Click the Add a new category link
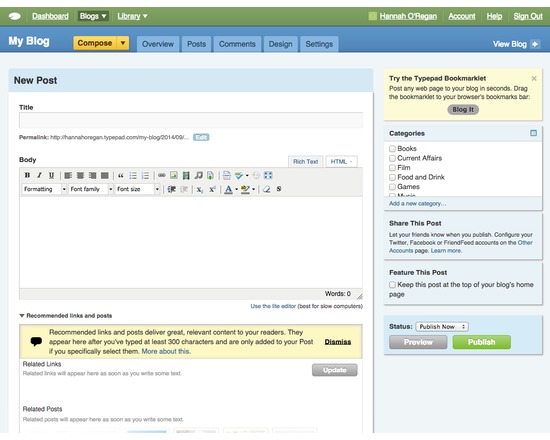Viewport: 550px width, 440px height. coord(417,204)
